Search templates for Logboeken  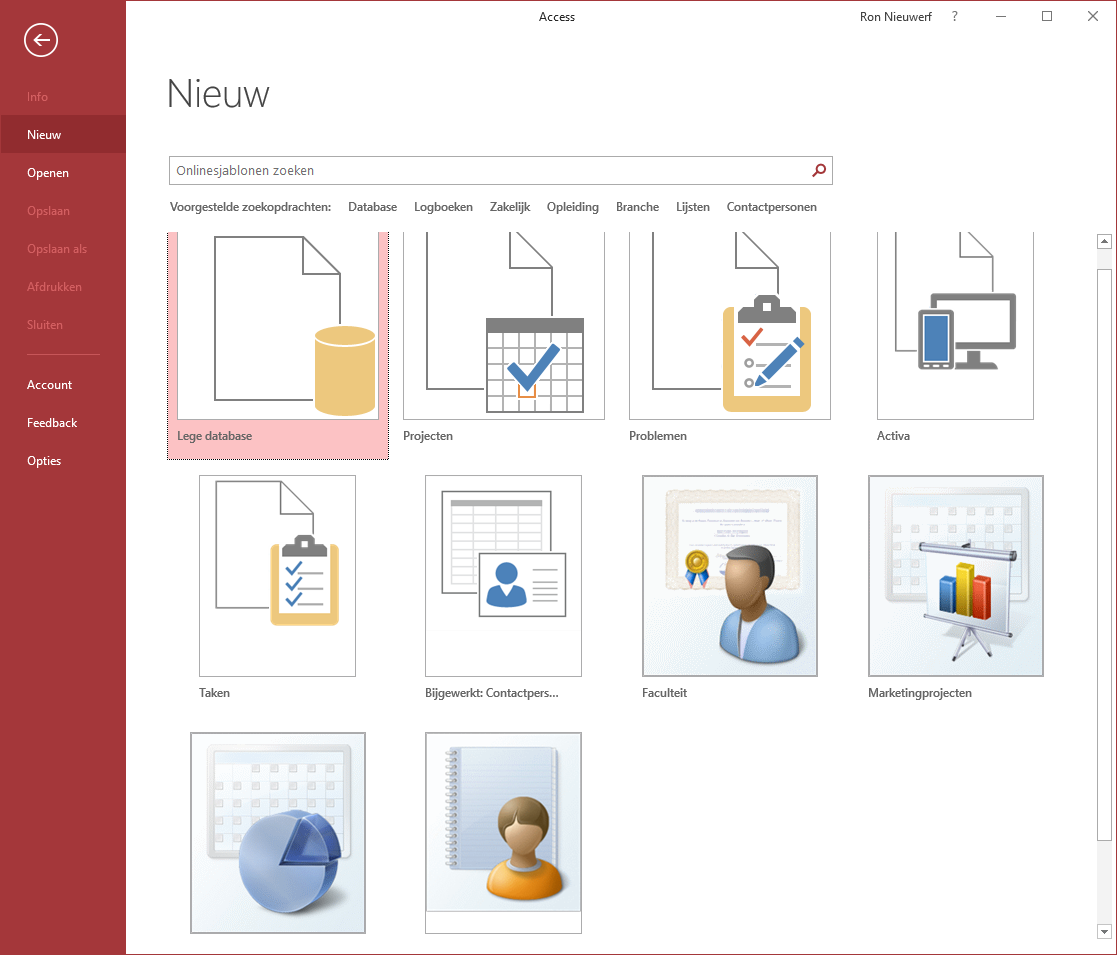tap(443, 207)
